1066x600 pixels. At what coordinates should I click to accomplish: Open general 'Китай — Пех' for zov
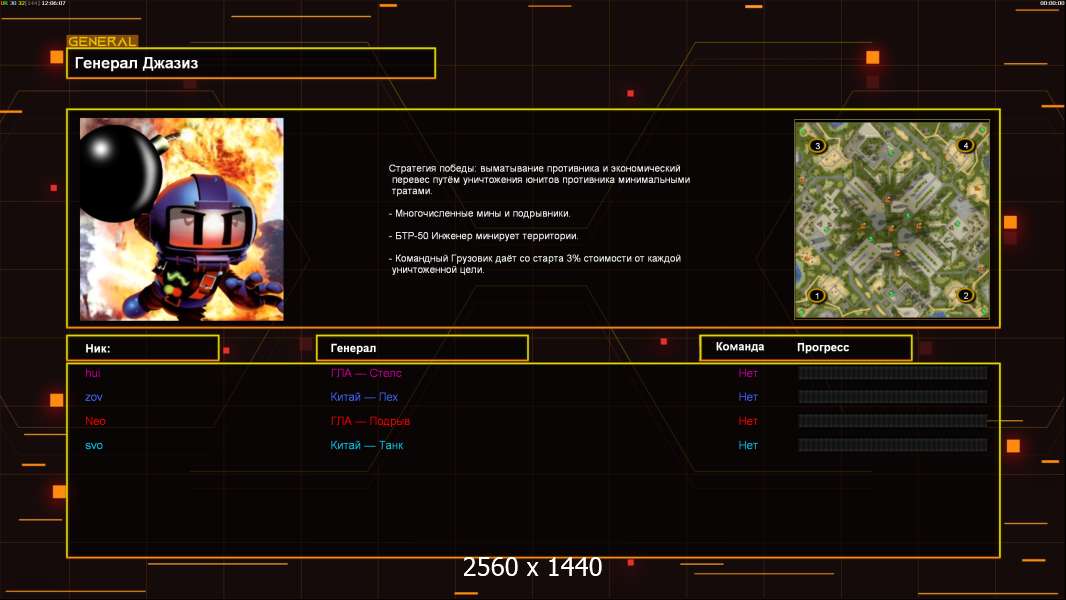tap(364, 397)
